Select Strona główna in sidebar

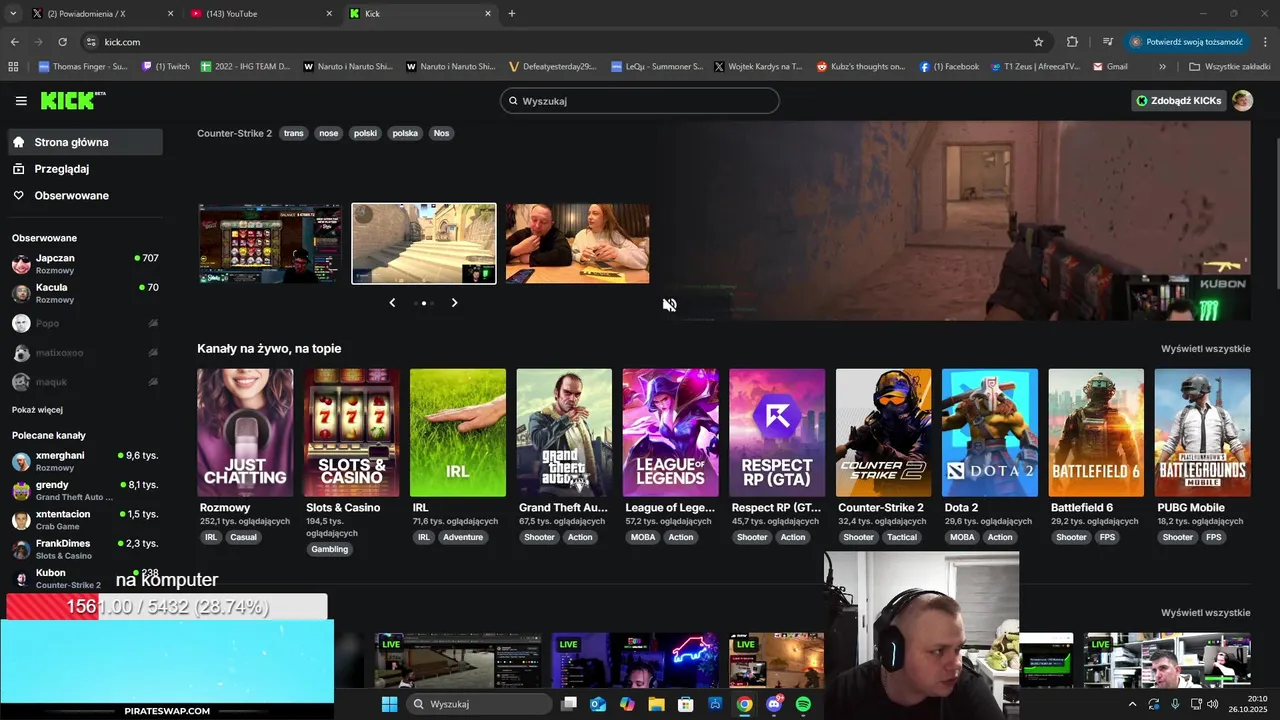(85, 142)
